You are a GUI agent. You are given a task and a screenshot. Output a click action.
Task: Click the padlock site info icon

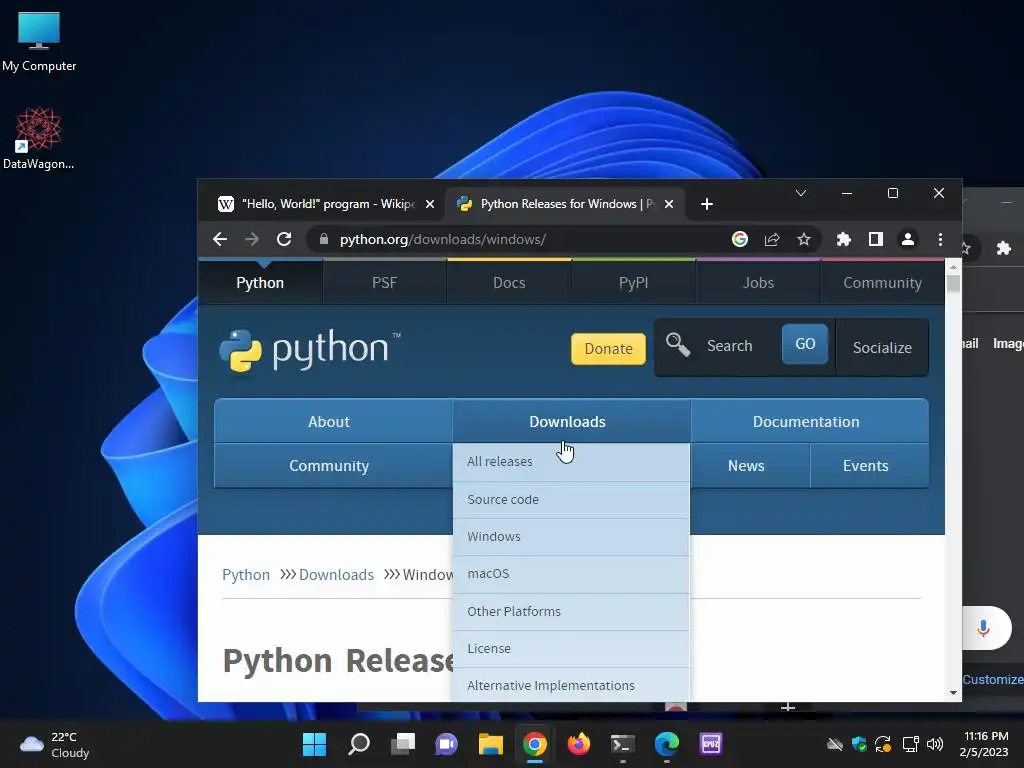[324, 239]
